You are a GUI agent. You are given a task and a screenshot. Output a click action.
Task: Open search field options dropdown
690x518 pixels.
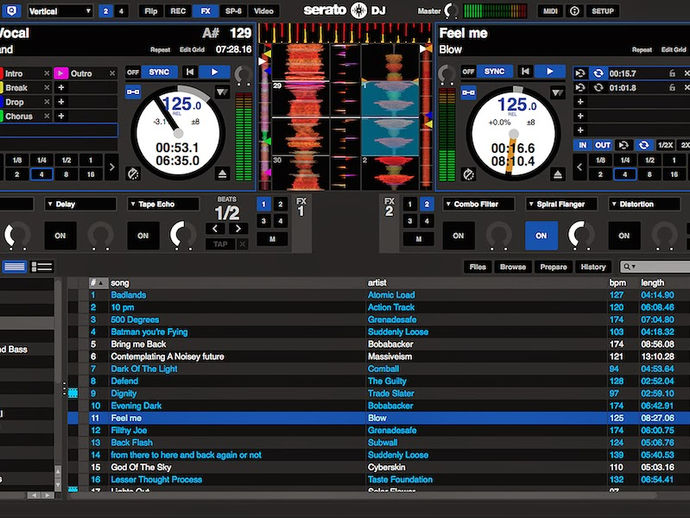click(x=629, y=267)
